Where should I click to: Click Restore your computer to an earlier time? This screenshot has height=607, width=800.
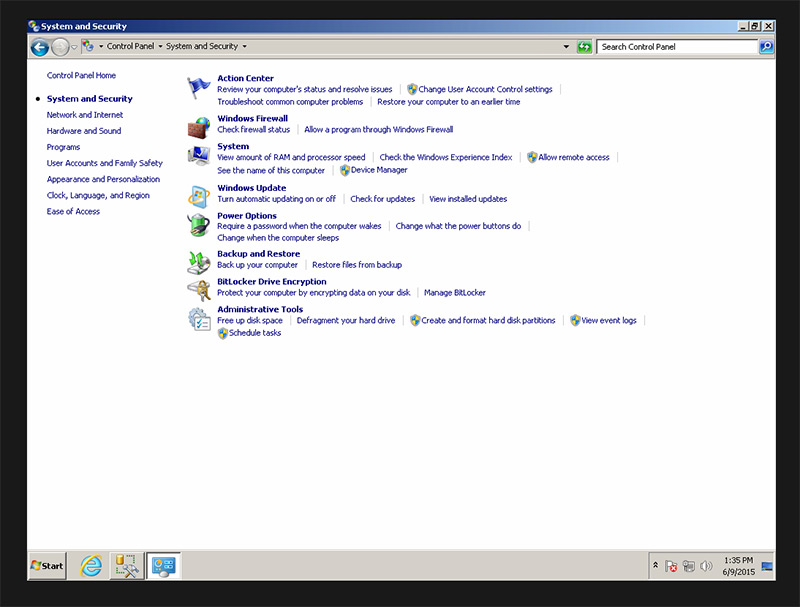pyautogui.click(x=448, y=102)
